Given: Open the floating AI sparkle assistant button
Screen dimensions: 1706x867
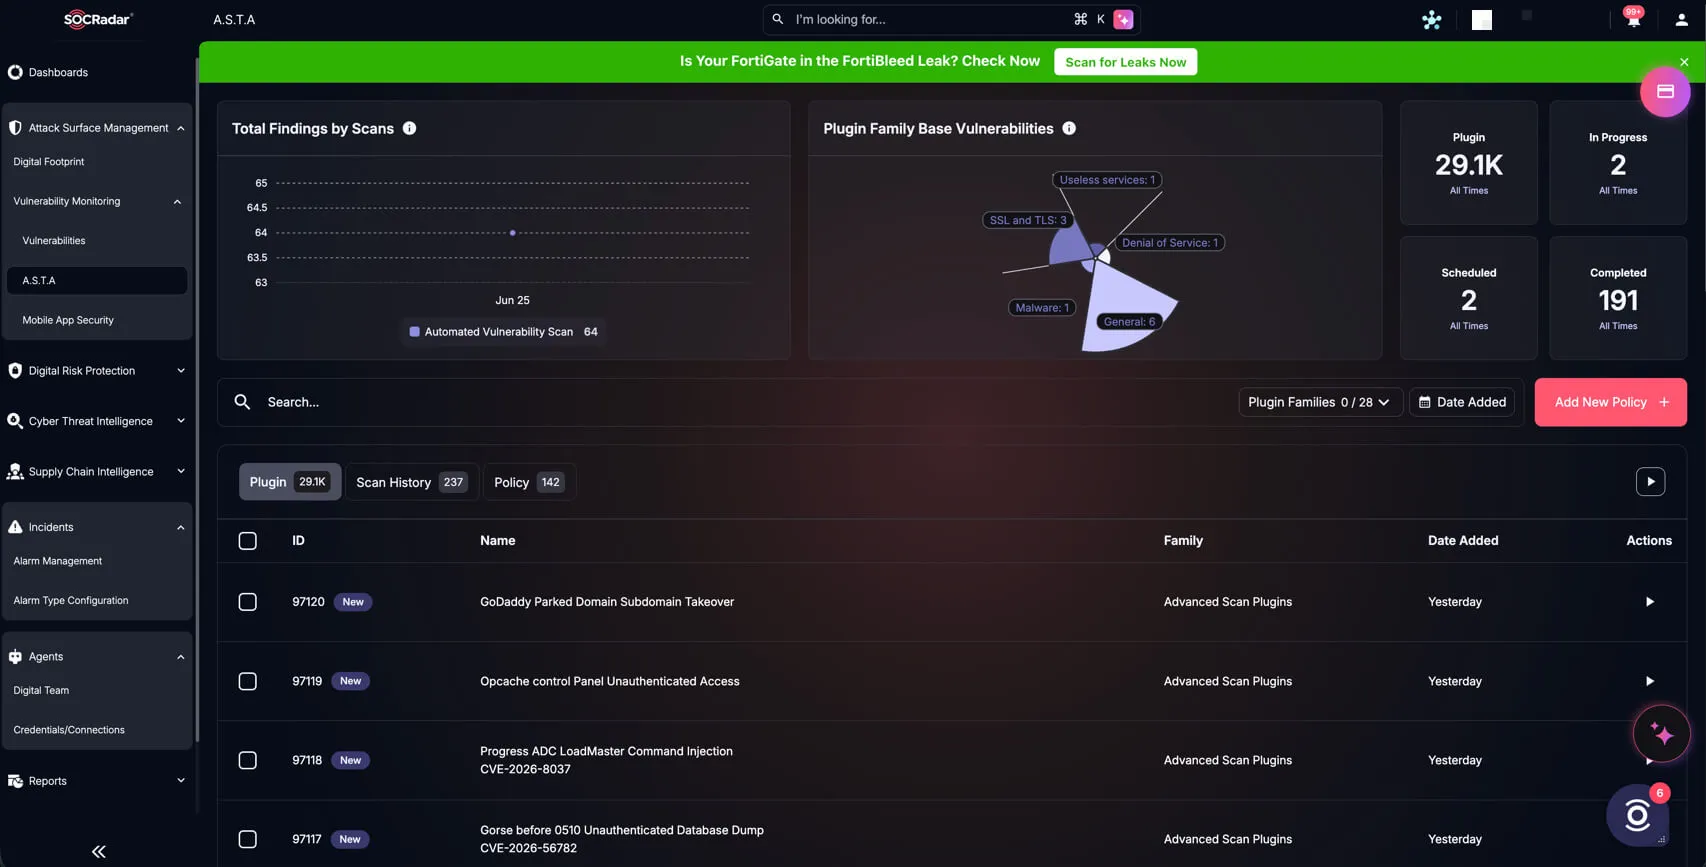Looking at the screenshot, I should pyautogui.click(x=1661, y=734).
